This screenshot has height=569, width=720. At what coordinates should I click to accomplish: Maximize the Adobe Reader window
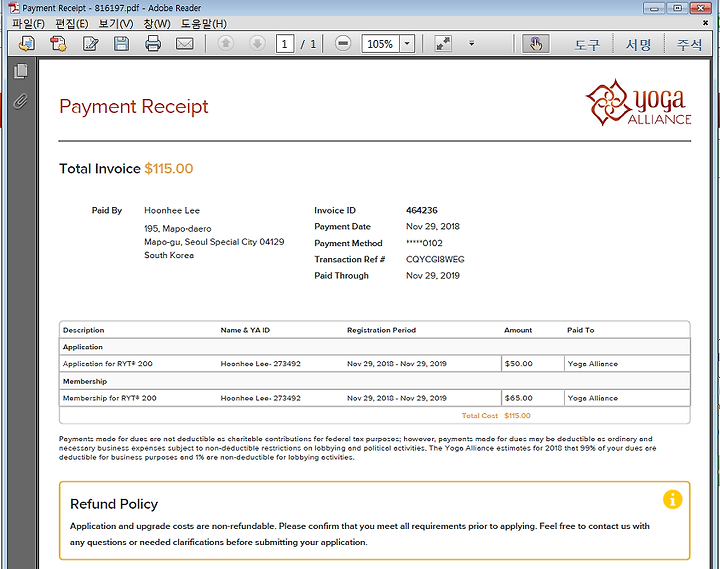[677, 8]
